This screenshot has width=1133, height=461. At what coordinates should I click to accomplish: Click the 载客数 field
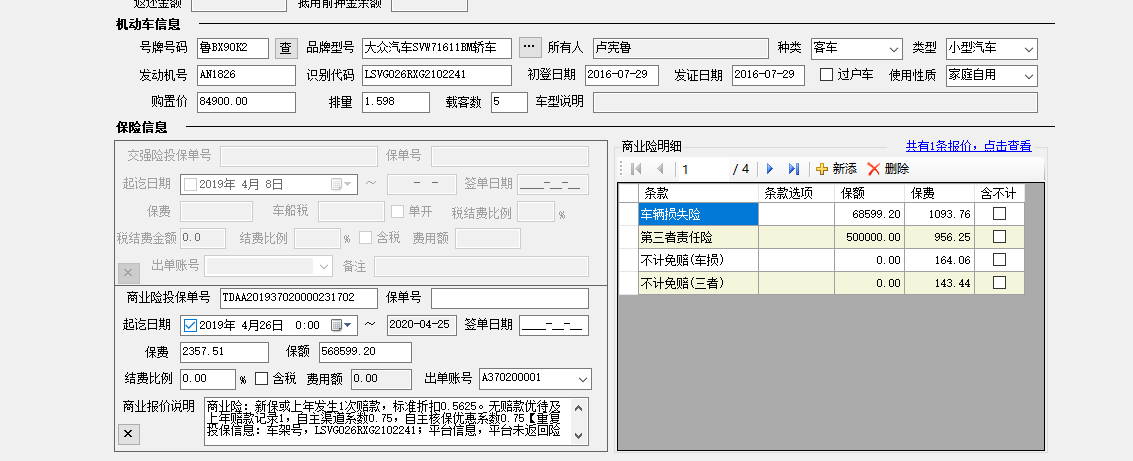click(509, 102)
